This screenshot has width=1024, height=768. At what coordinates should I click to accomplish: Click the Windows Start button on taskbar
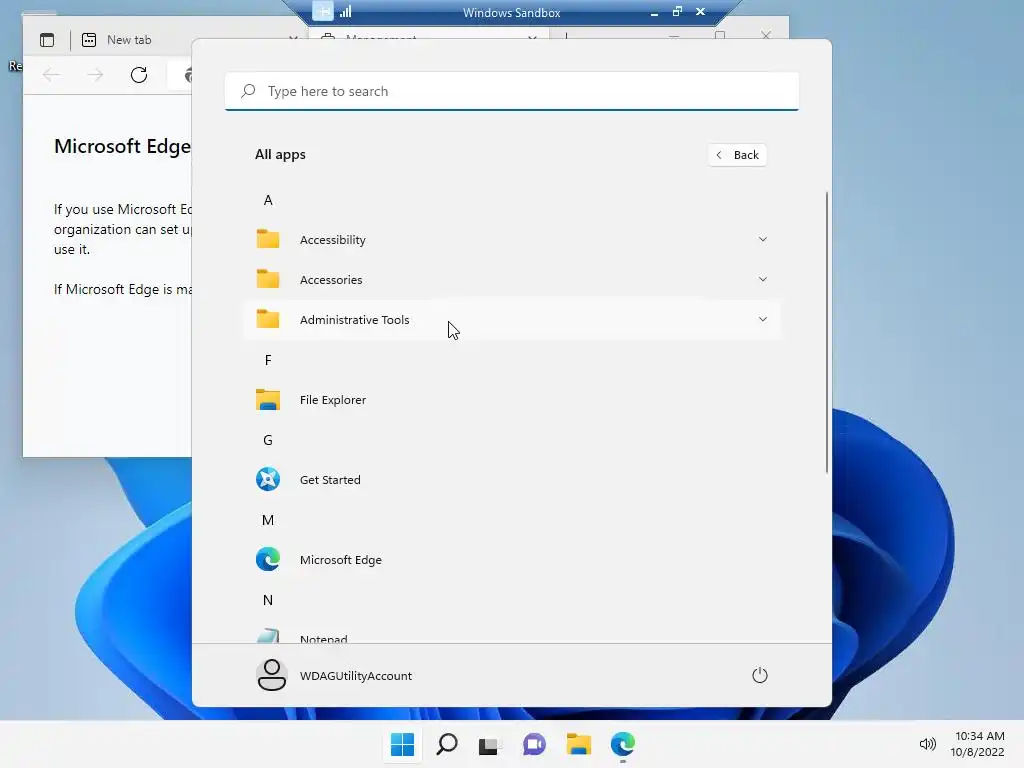click(x=402, y=744)
